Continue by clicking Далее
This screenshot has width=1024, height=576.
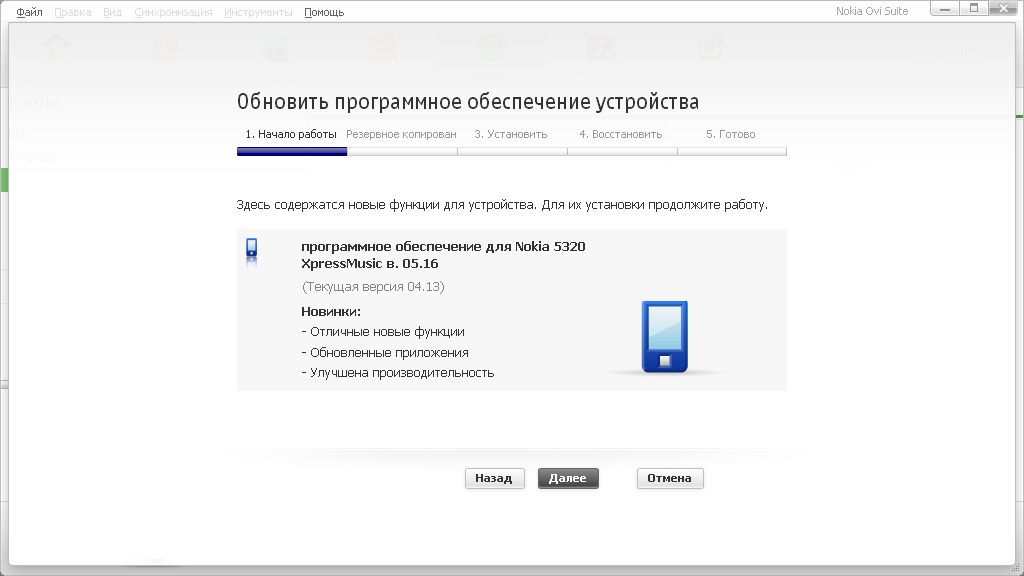(568, 478)
